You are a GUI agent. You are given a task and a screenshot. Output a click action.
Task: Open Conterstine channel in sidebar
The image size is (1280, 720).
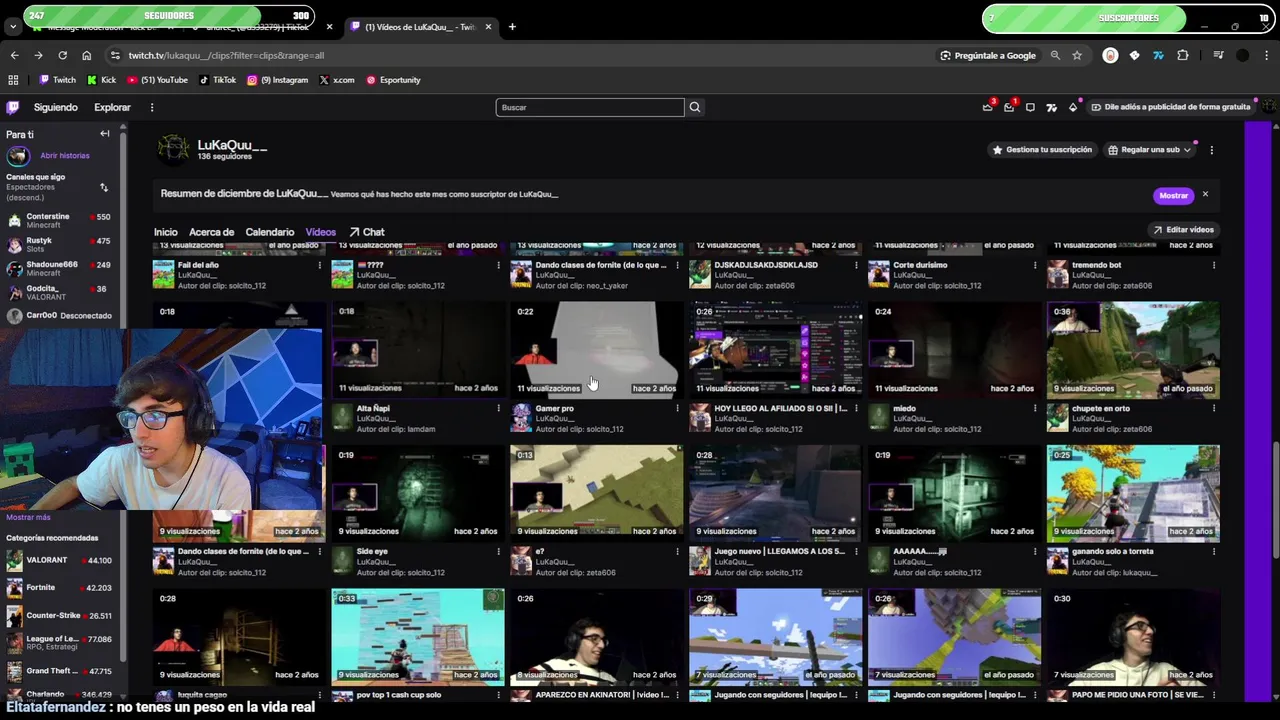tap(60, 220)
